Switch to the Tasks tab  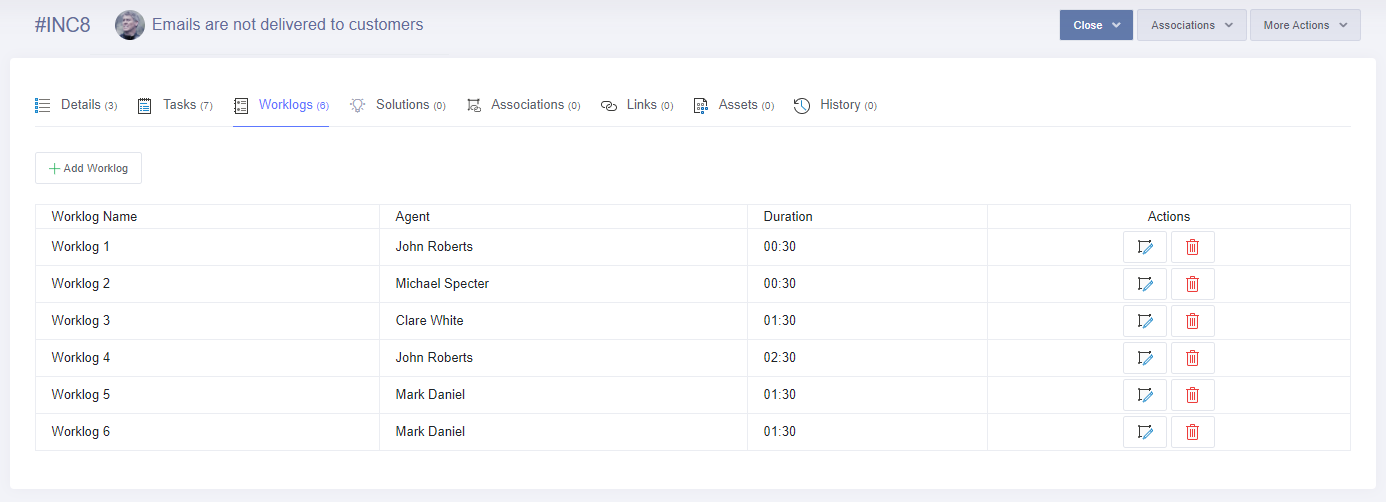(x=175, y=105)
